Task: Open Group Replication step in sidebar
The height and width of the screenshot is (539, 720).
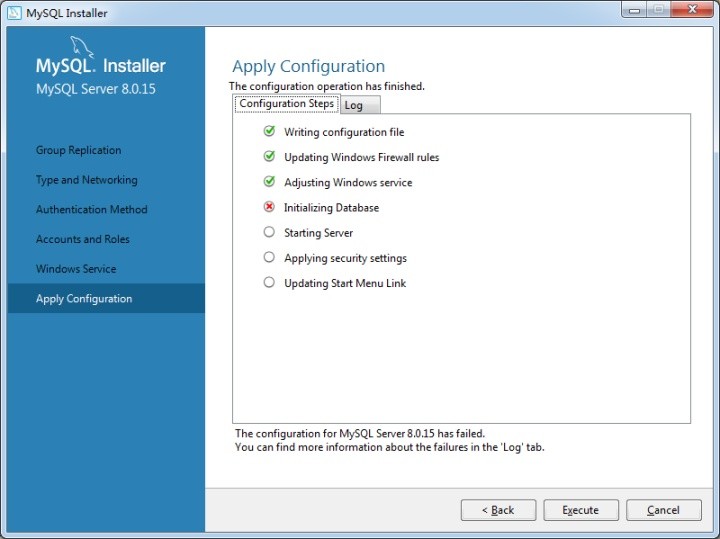Action: pos(79,150)
